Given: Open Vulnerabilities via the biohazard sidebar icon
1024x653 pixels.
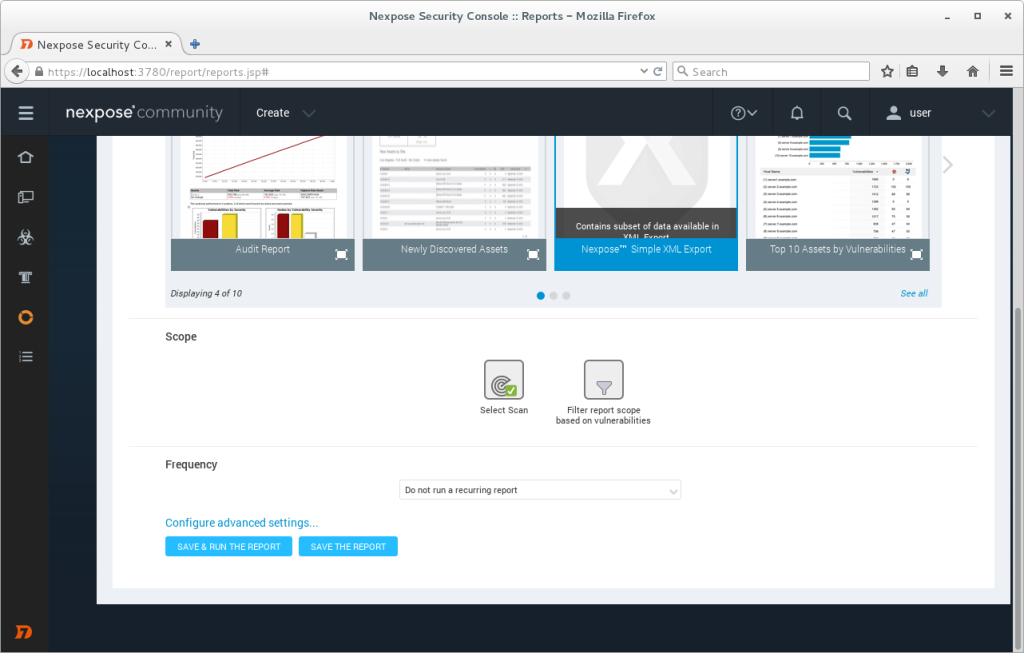Looking at the screenshot, I should pos(25,237).
